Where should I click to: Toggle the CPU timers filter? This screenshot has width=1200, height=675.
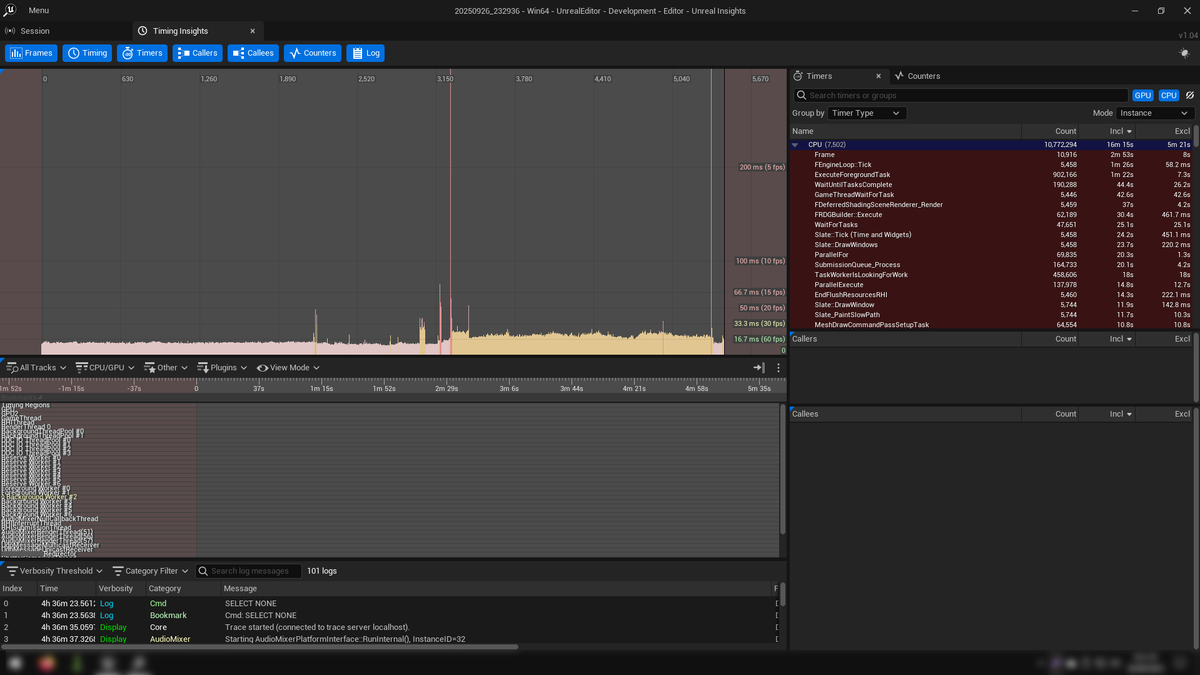pyautogui.click(x=1168, y=95)
